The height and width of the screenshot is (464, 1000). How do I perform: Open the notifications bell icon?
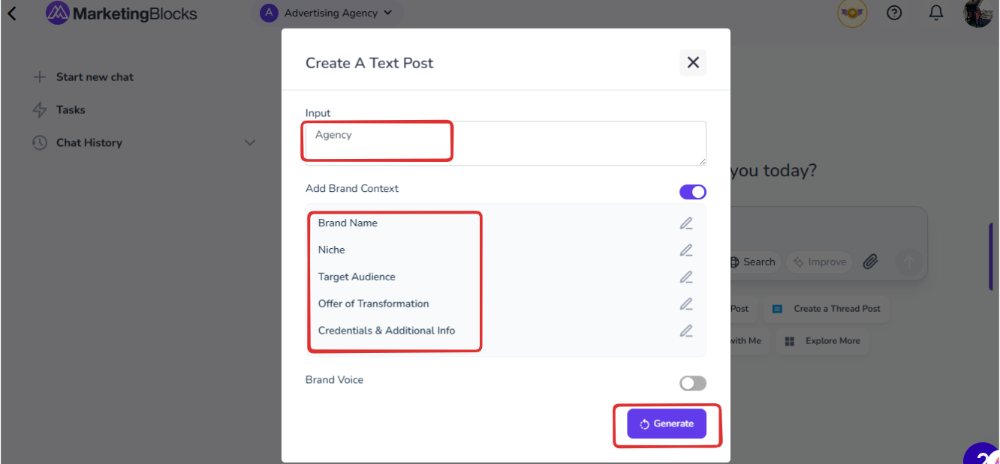click(936, 13)
